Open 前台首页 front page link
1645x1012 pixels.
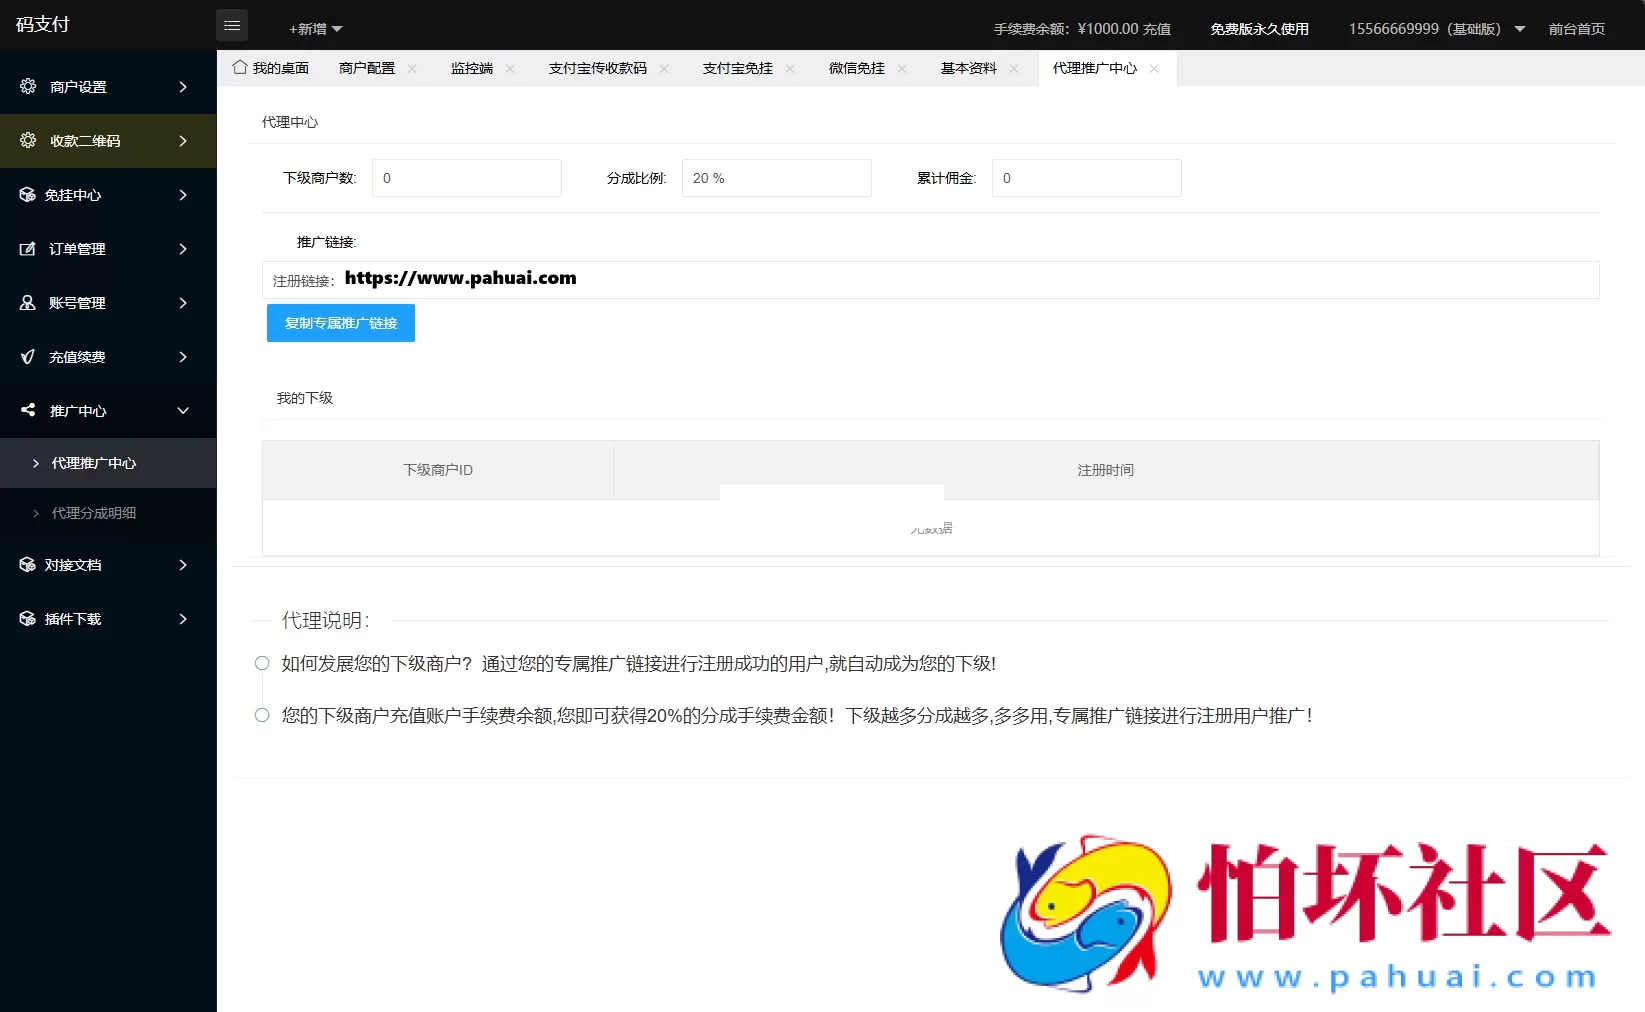[x=1577, y=28]
